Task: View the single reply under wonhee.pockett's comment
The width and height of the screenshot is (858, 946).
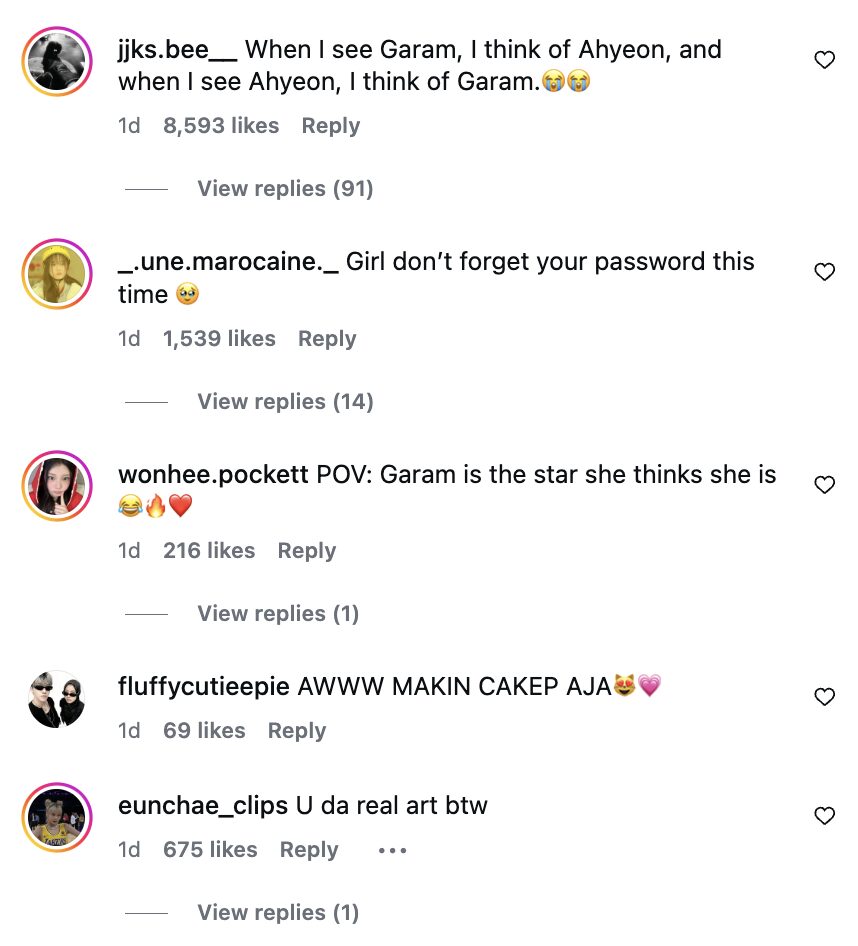Action: (x=277, y=613)
